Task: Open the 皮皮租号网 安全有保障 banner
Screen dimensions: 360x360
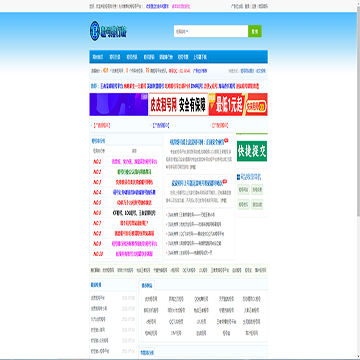Action: pos(178,104)
